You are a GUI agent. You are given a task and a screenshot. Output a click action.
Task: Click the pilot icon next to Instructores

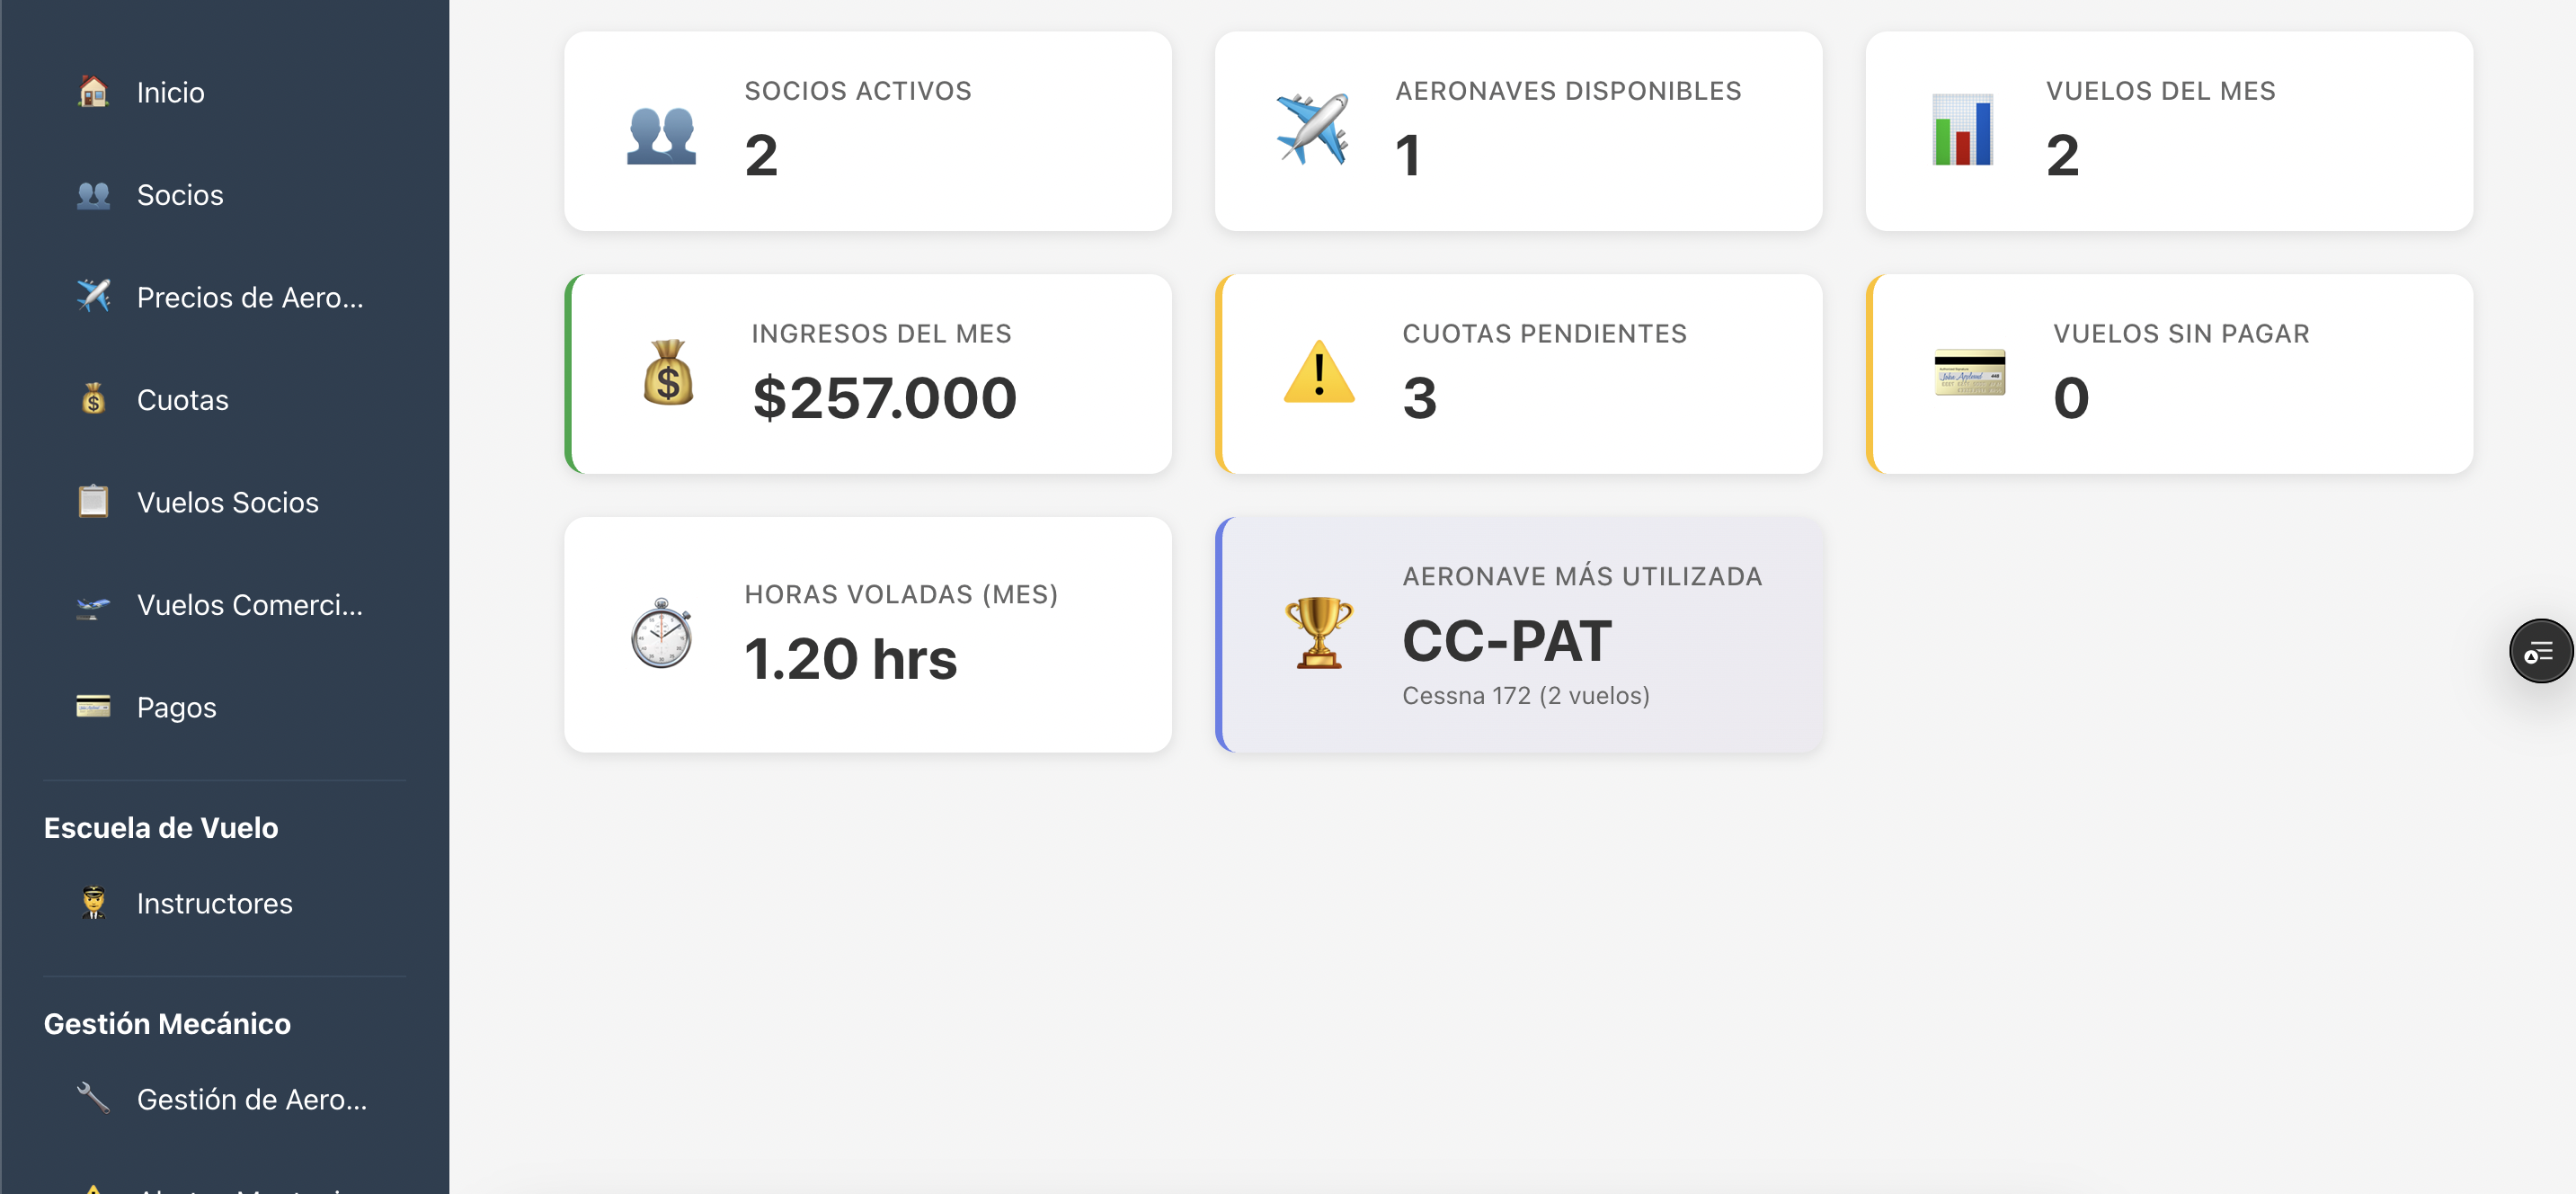click(x=93, y=903)
